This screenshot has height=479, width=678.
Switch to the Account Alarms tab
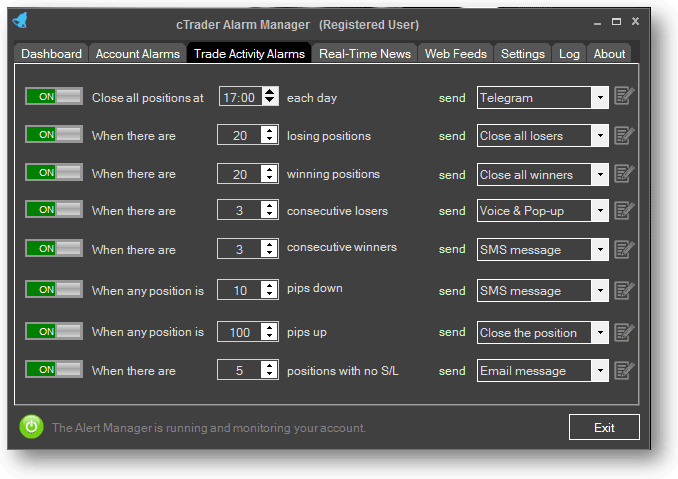point(138,54)
